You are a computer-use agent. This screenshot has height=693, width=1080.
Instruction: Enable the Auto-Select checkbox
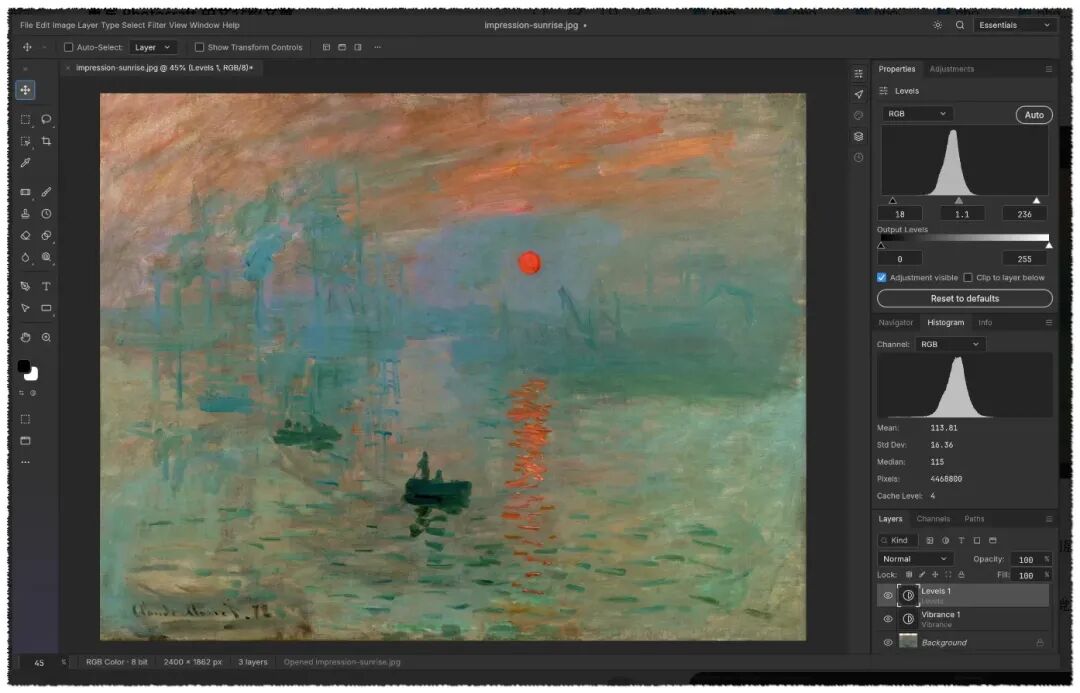pos(68,48)
